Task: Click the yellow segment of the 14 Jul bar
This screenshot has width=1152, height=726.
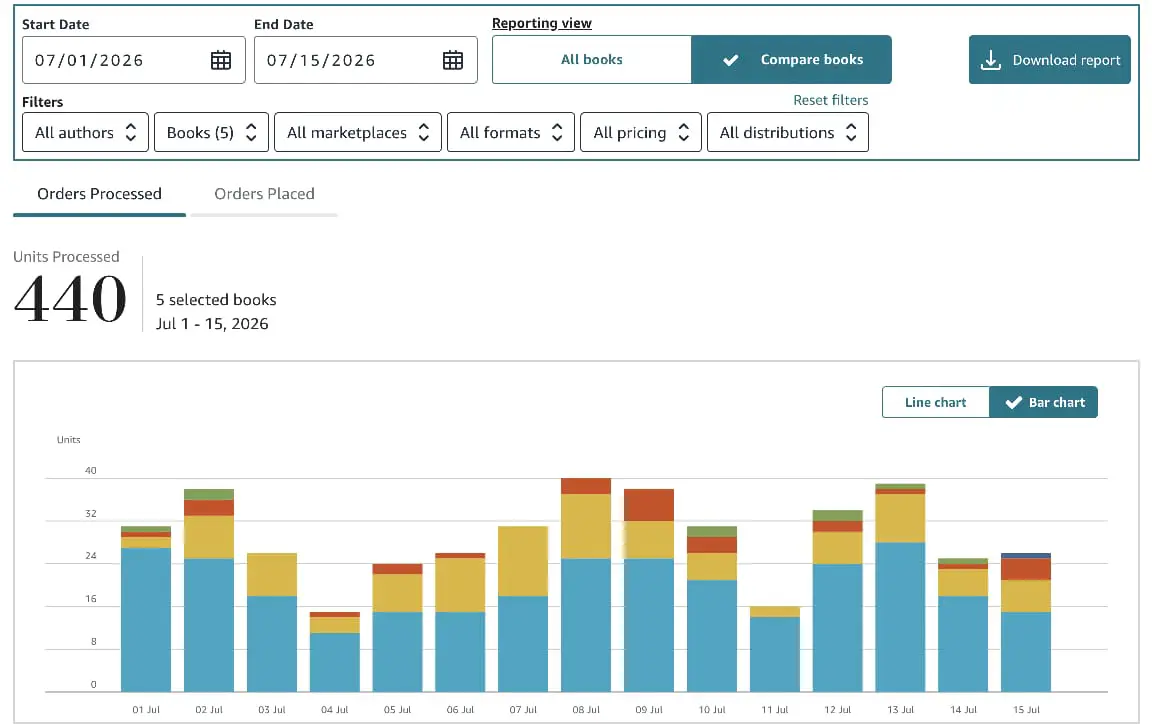Action: pos(962,583)
